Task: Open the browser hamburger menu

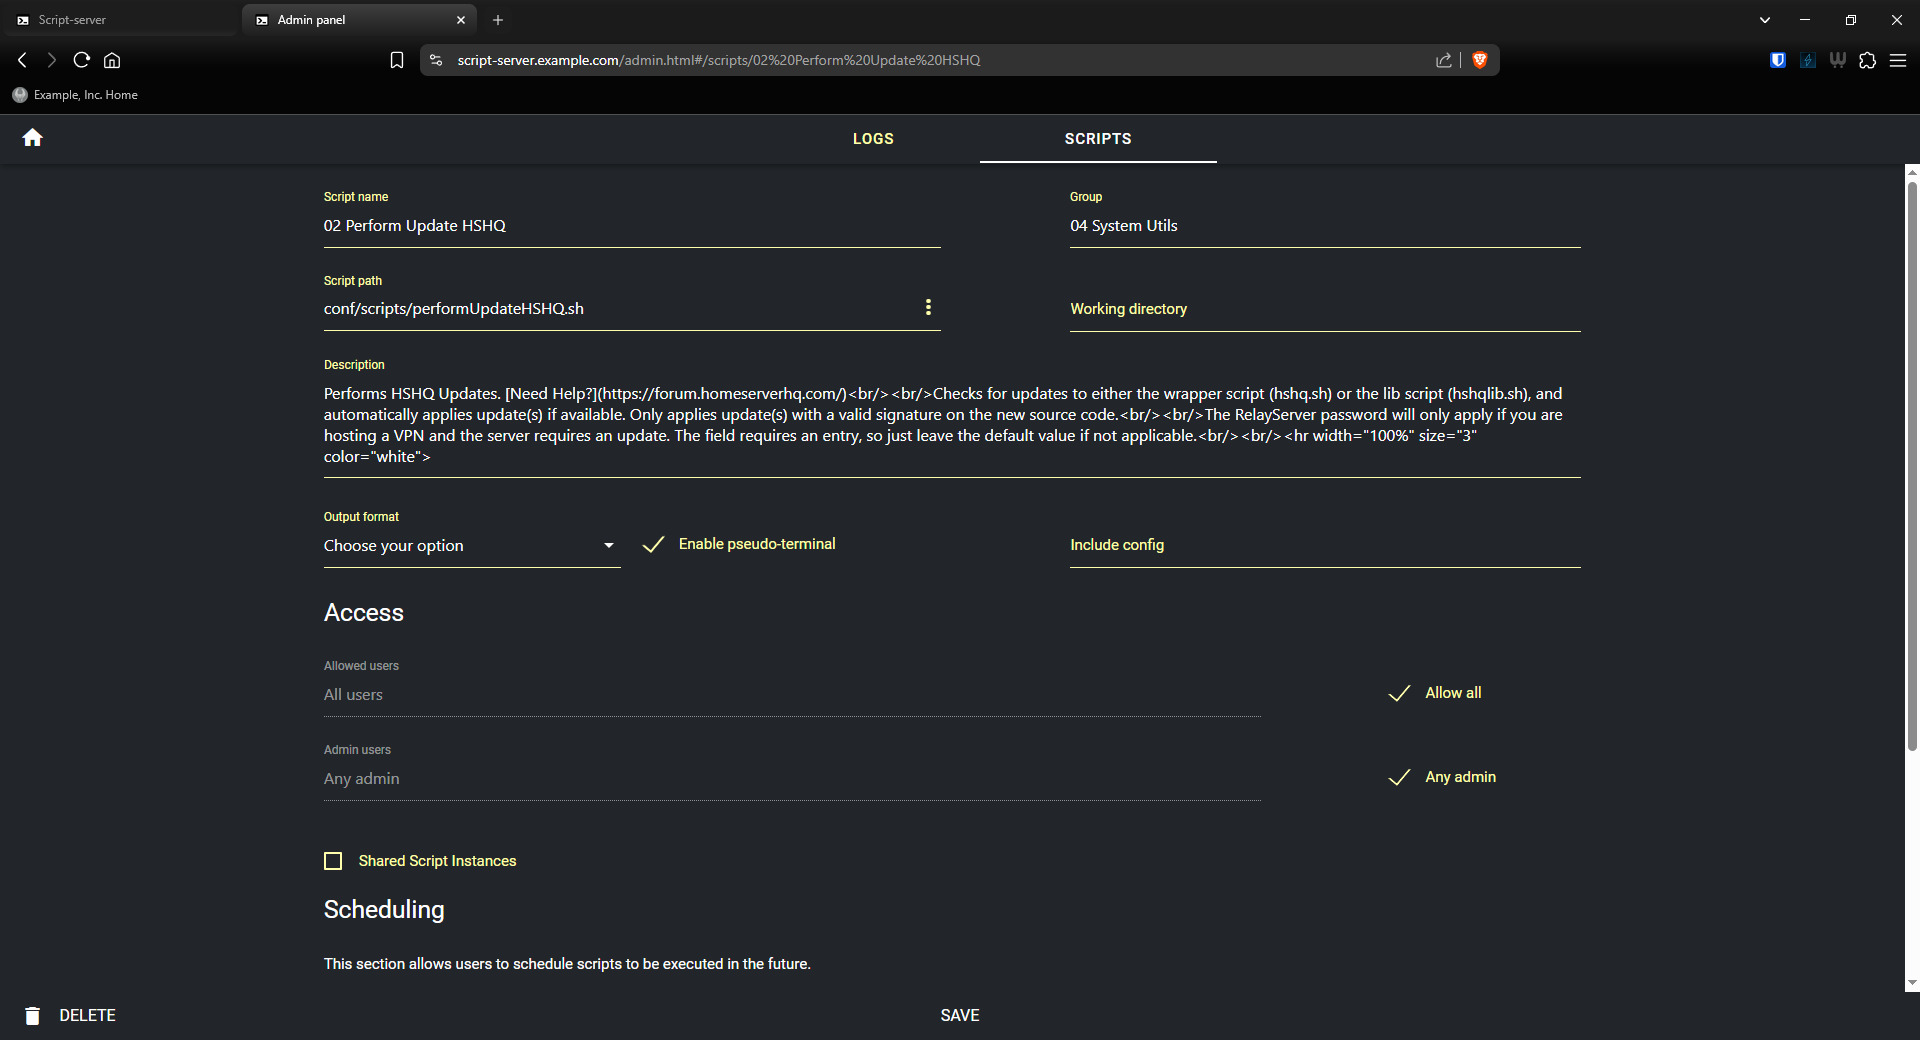Action: coord(1900,60)
